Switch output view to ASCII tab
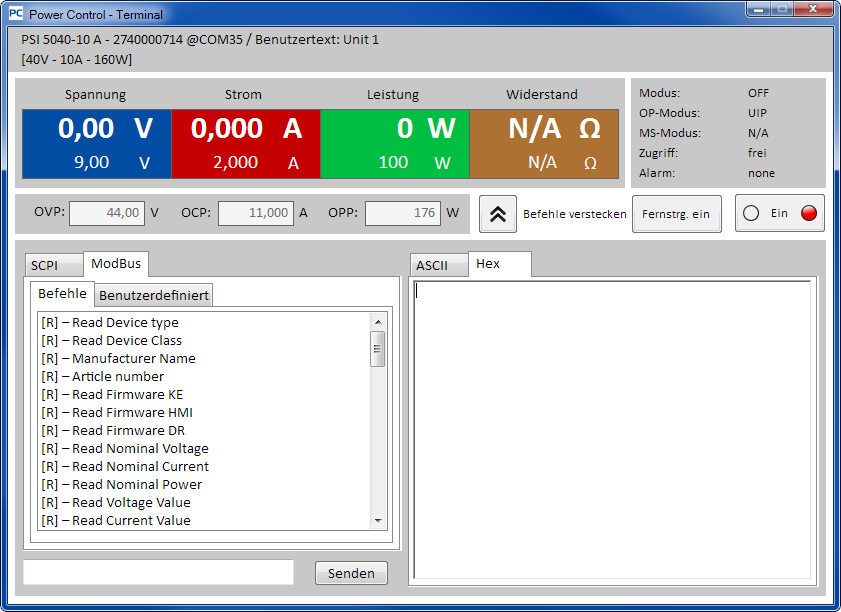Viewport: 841px width, 612px height. tap(432, 265)
